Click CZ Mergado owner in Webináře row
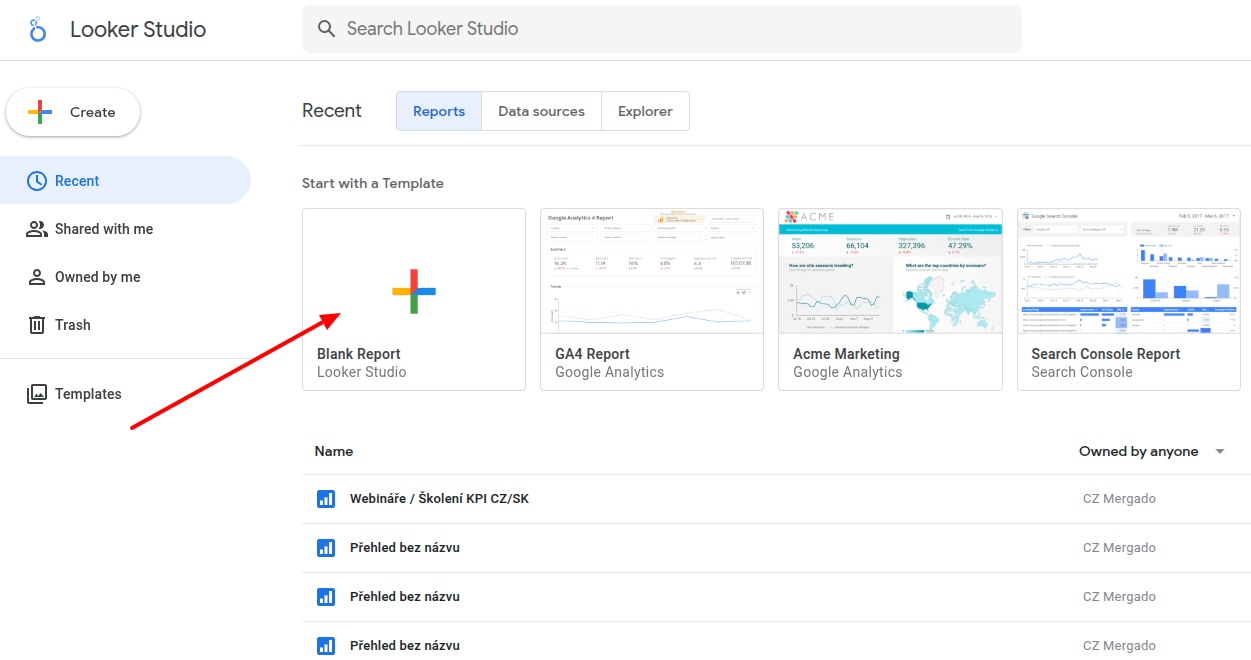 point(1119,499)
